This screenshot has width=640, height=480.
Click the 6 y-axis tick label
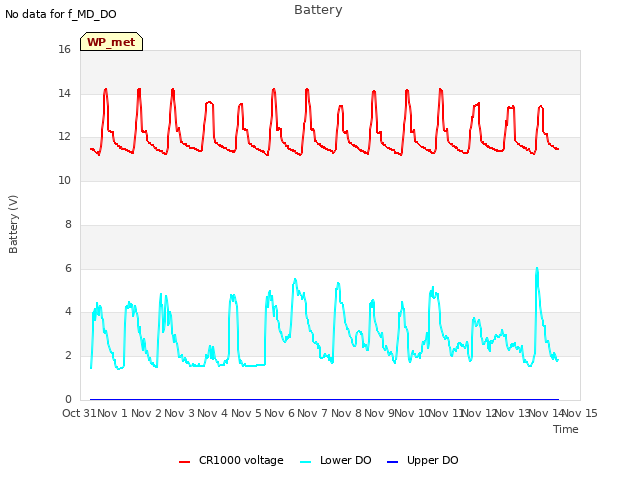[68, 268]
